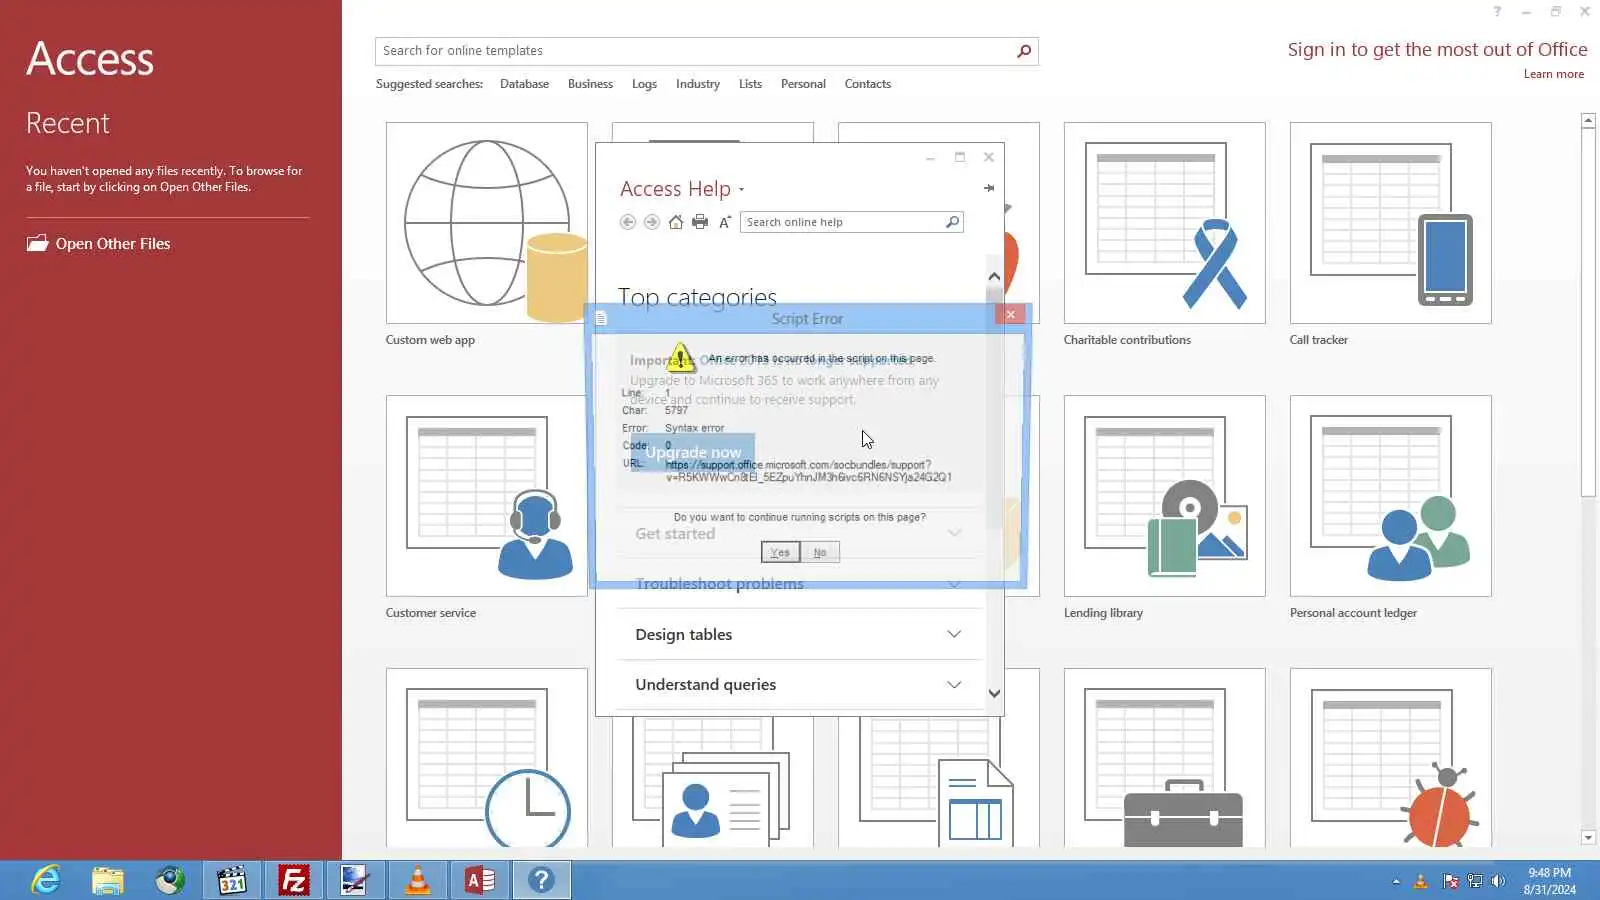
Task: Open VLC media player from the taskbar
Action: click(418, 880)
